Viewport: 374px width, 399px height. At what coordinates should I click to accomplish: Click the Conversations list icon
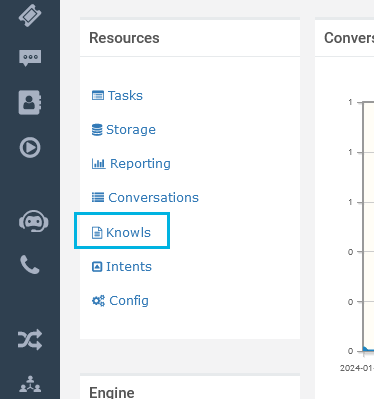pyautogui.click(x=98, y=197)
